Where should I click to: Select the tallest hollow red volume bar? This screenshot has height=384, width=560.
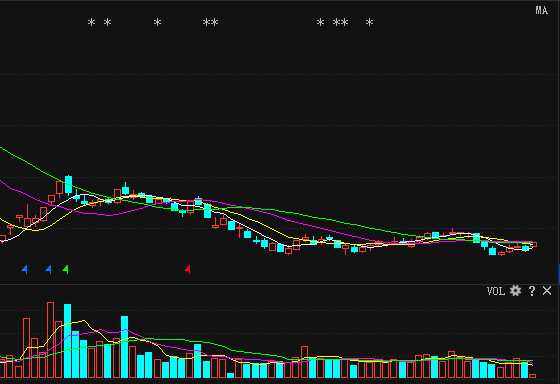click(50, 340)
